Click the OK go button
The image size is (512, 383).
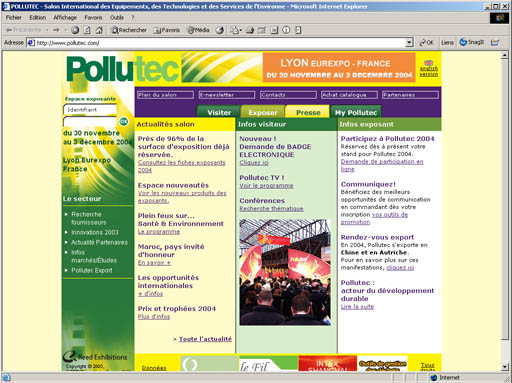click(427, 42)
